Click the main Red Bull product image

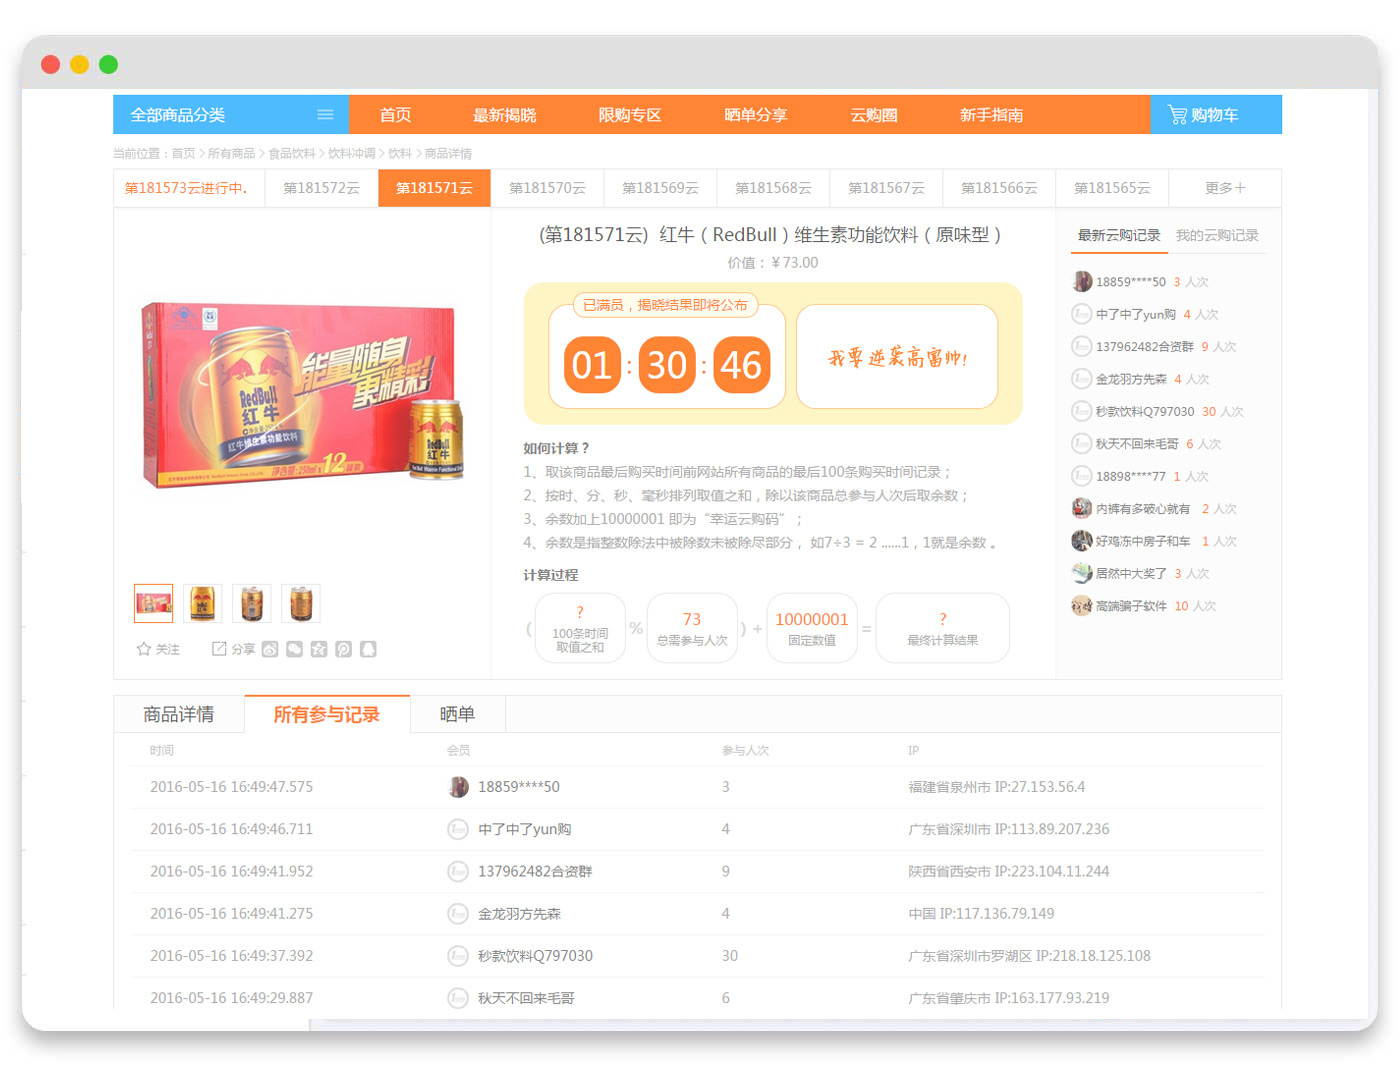coord(302,395)
